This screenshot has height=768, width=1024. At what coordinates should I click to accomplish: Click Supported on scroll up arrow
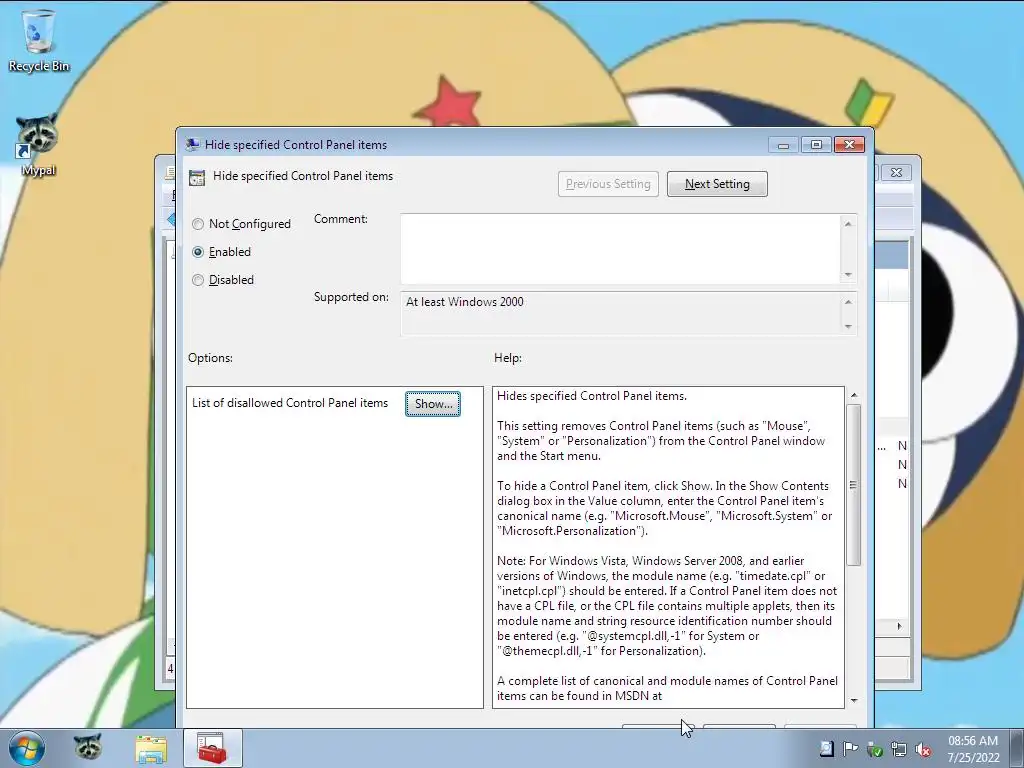click(848, 302)
